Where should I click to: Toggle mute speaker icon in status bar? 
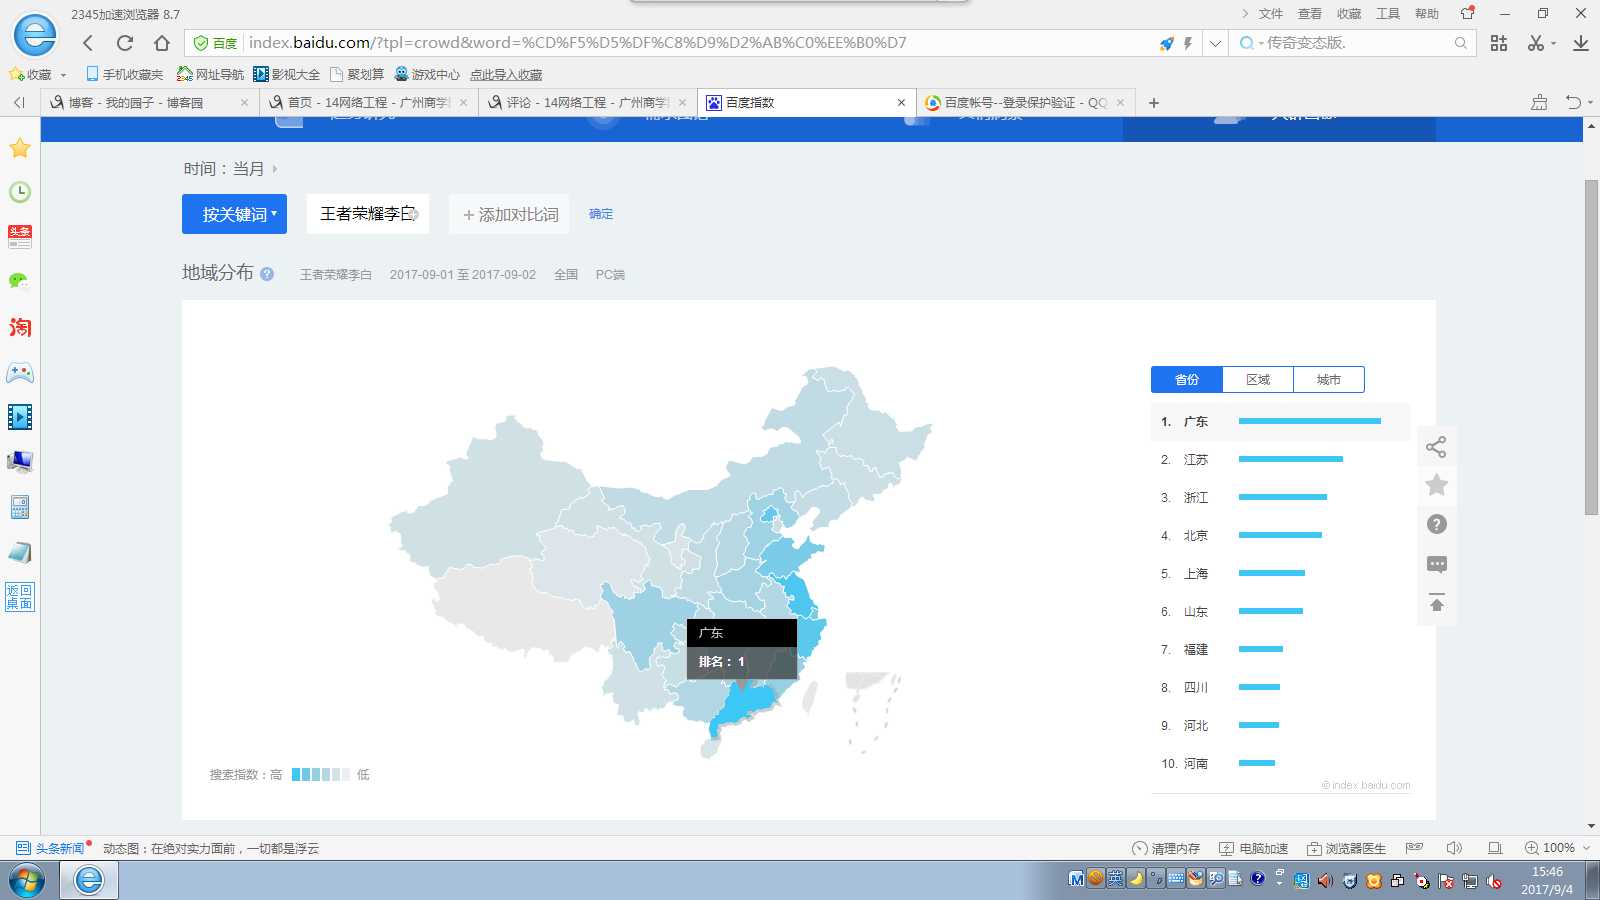coord(1454,848)
